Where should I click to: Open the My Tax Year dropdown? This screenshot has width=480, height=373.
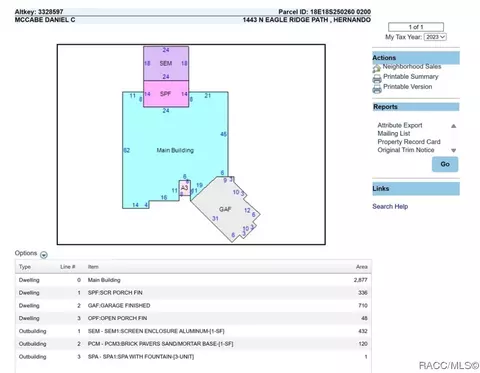coord(435,37)
